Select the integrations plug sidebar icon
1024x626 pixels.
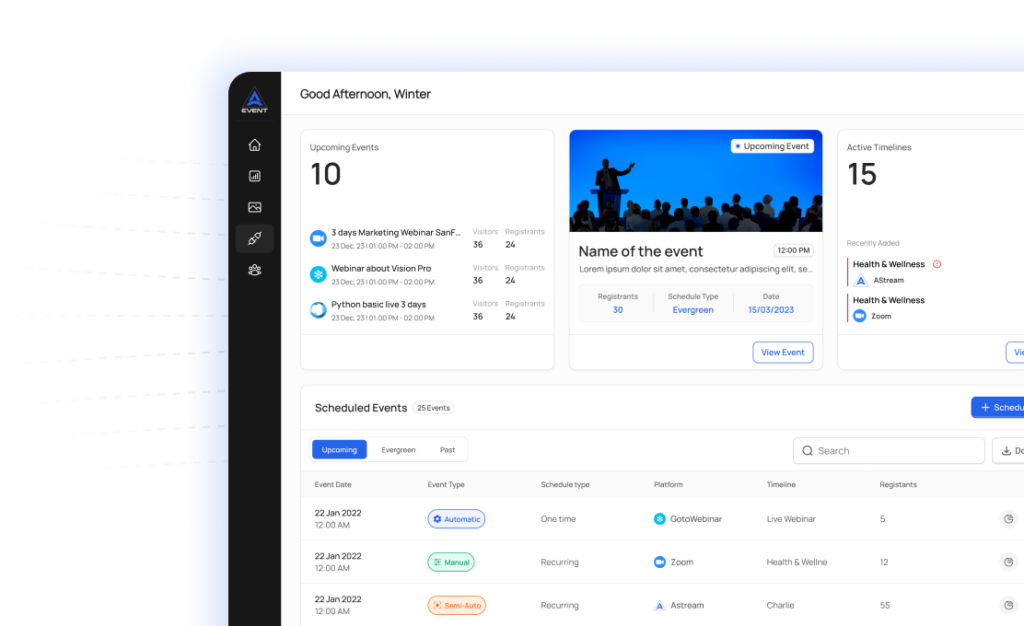pyautogui.click(x=255, y=238)
